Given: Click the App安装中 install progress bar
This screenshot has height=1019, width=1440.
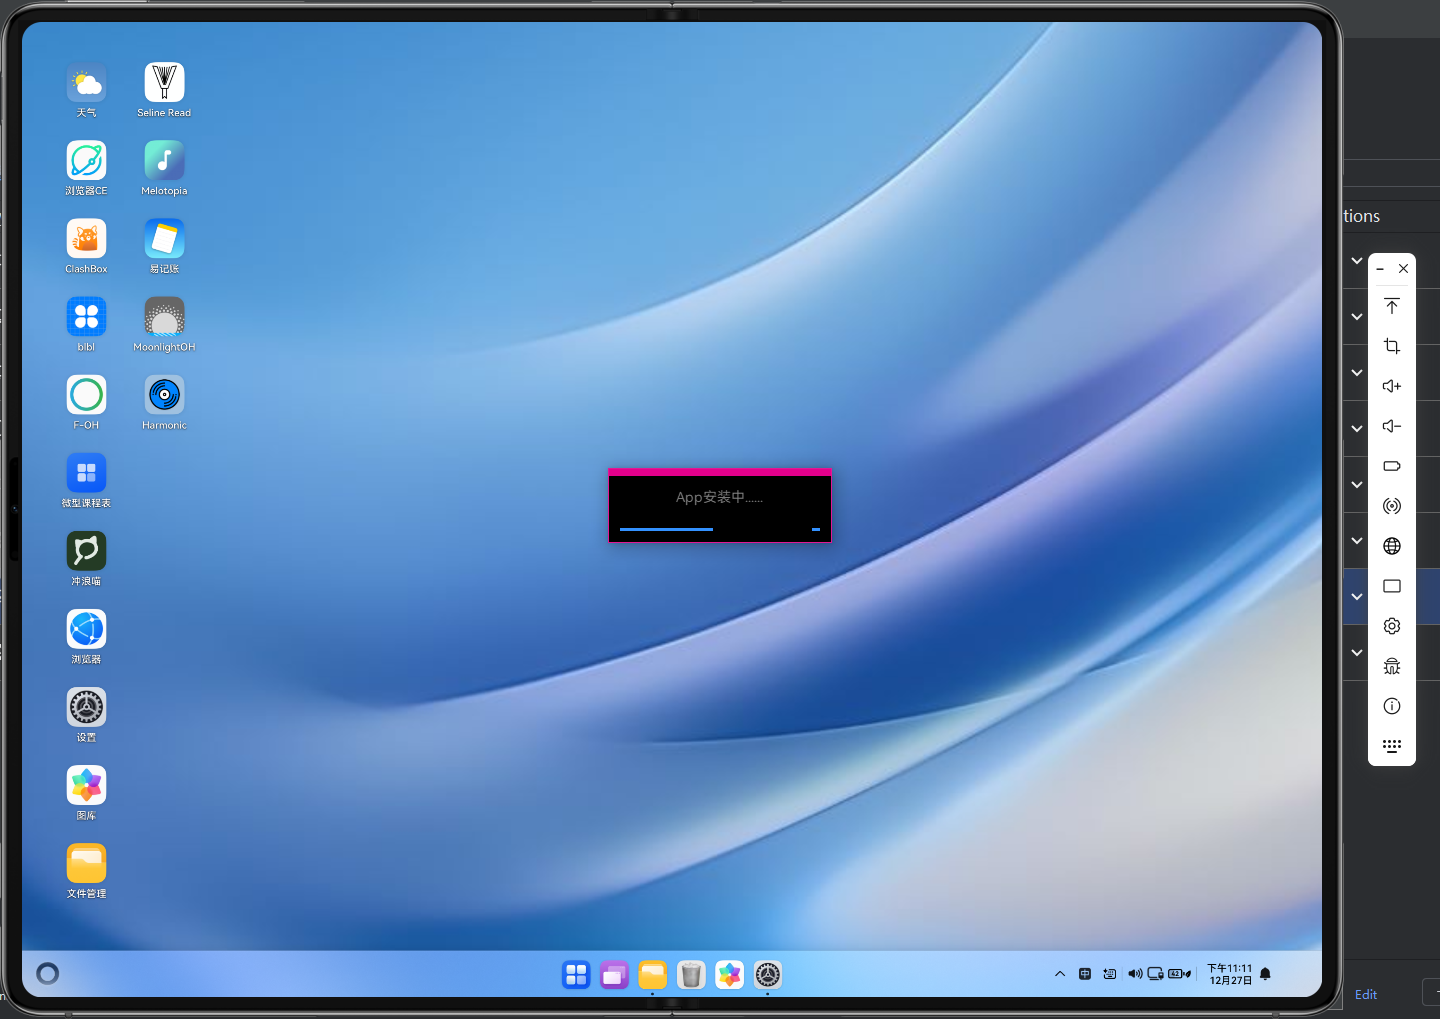Looking at the screenshot, I should click(x=720, y=529).
